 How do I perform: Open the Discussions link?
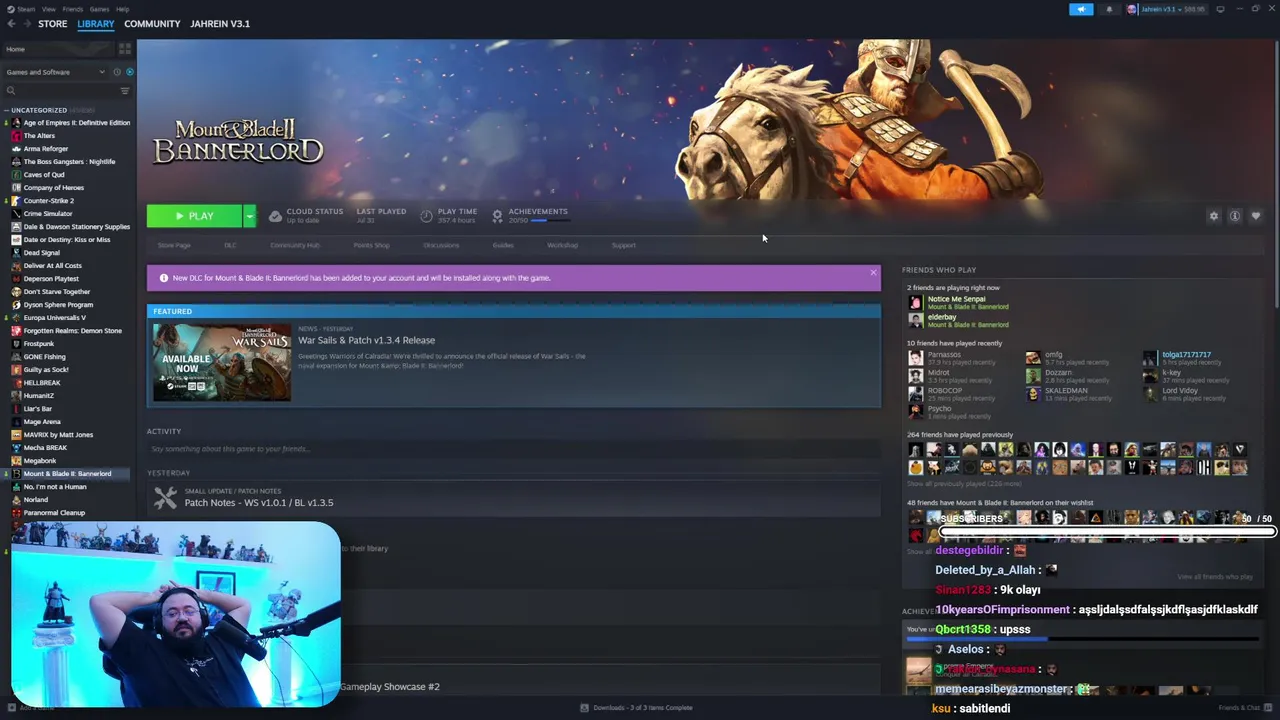pyautogui.click(x=441, y=245)
